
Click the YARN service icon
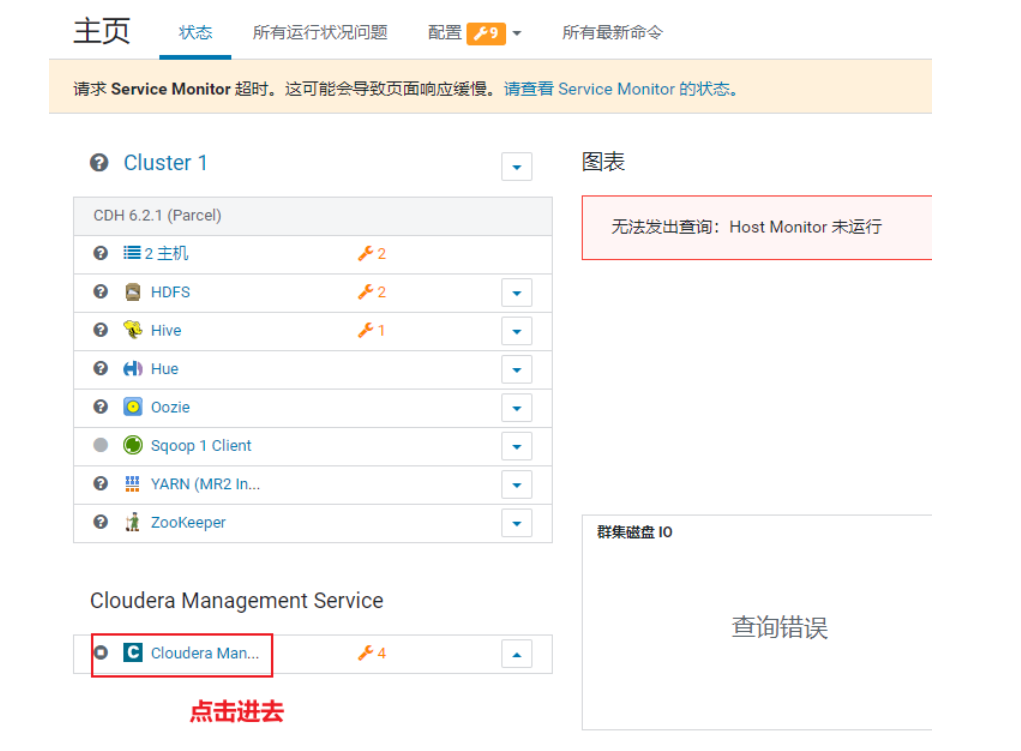(x=132, y=484)
